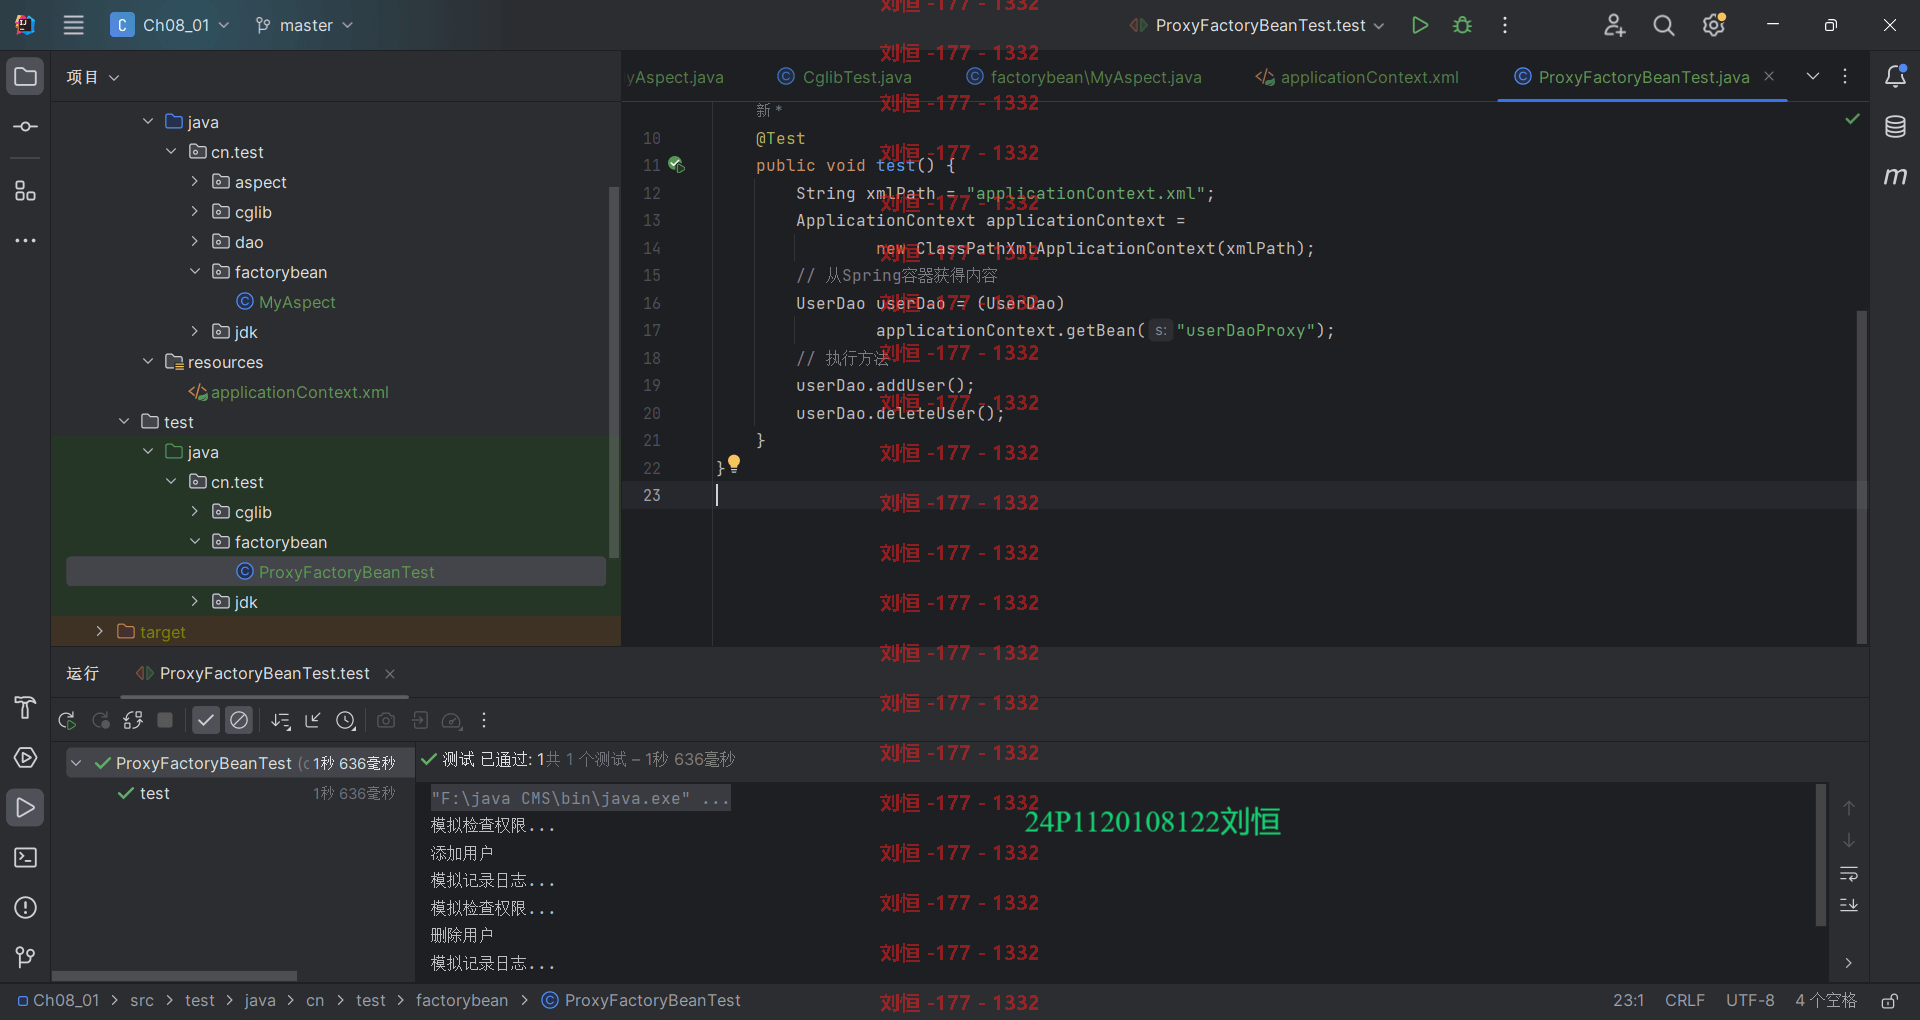Open the Database tool window icon
Screen dimensions: 1920x1020
click(1895, 127)
